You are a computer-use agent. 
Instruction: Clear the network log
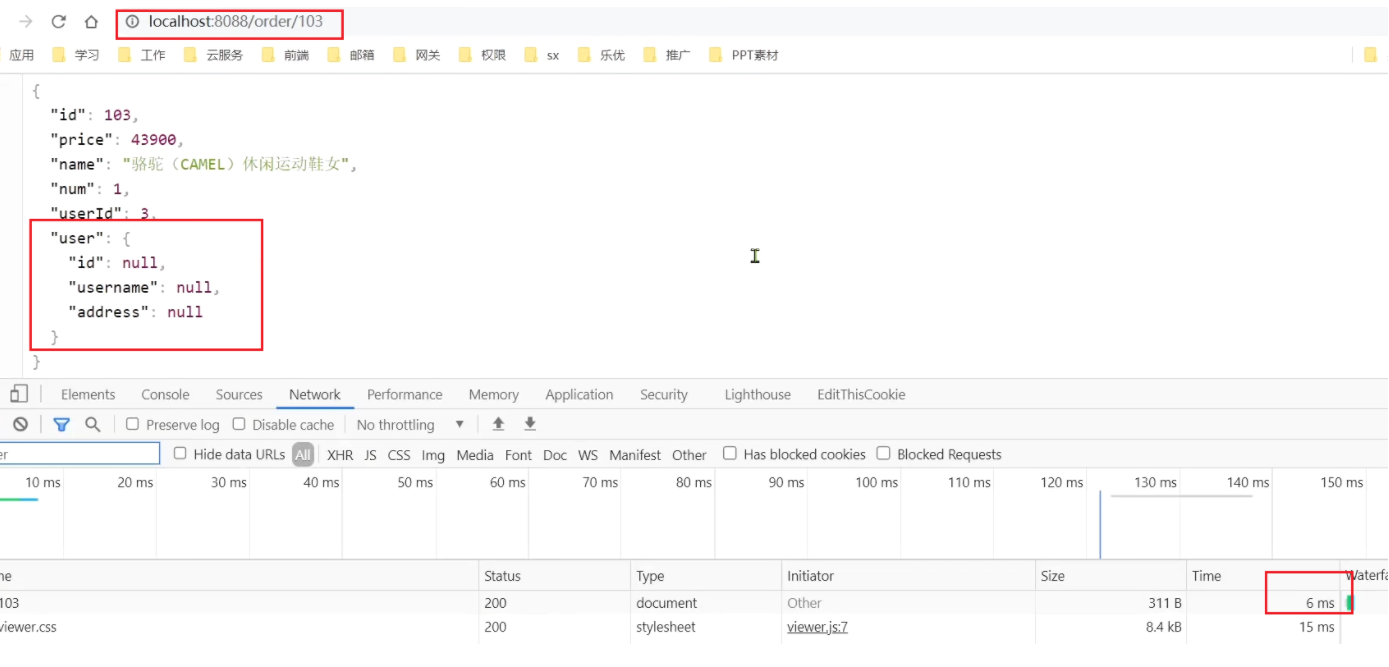(x=20, y=424)
